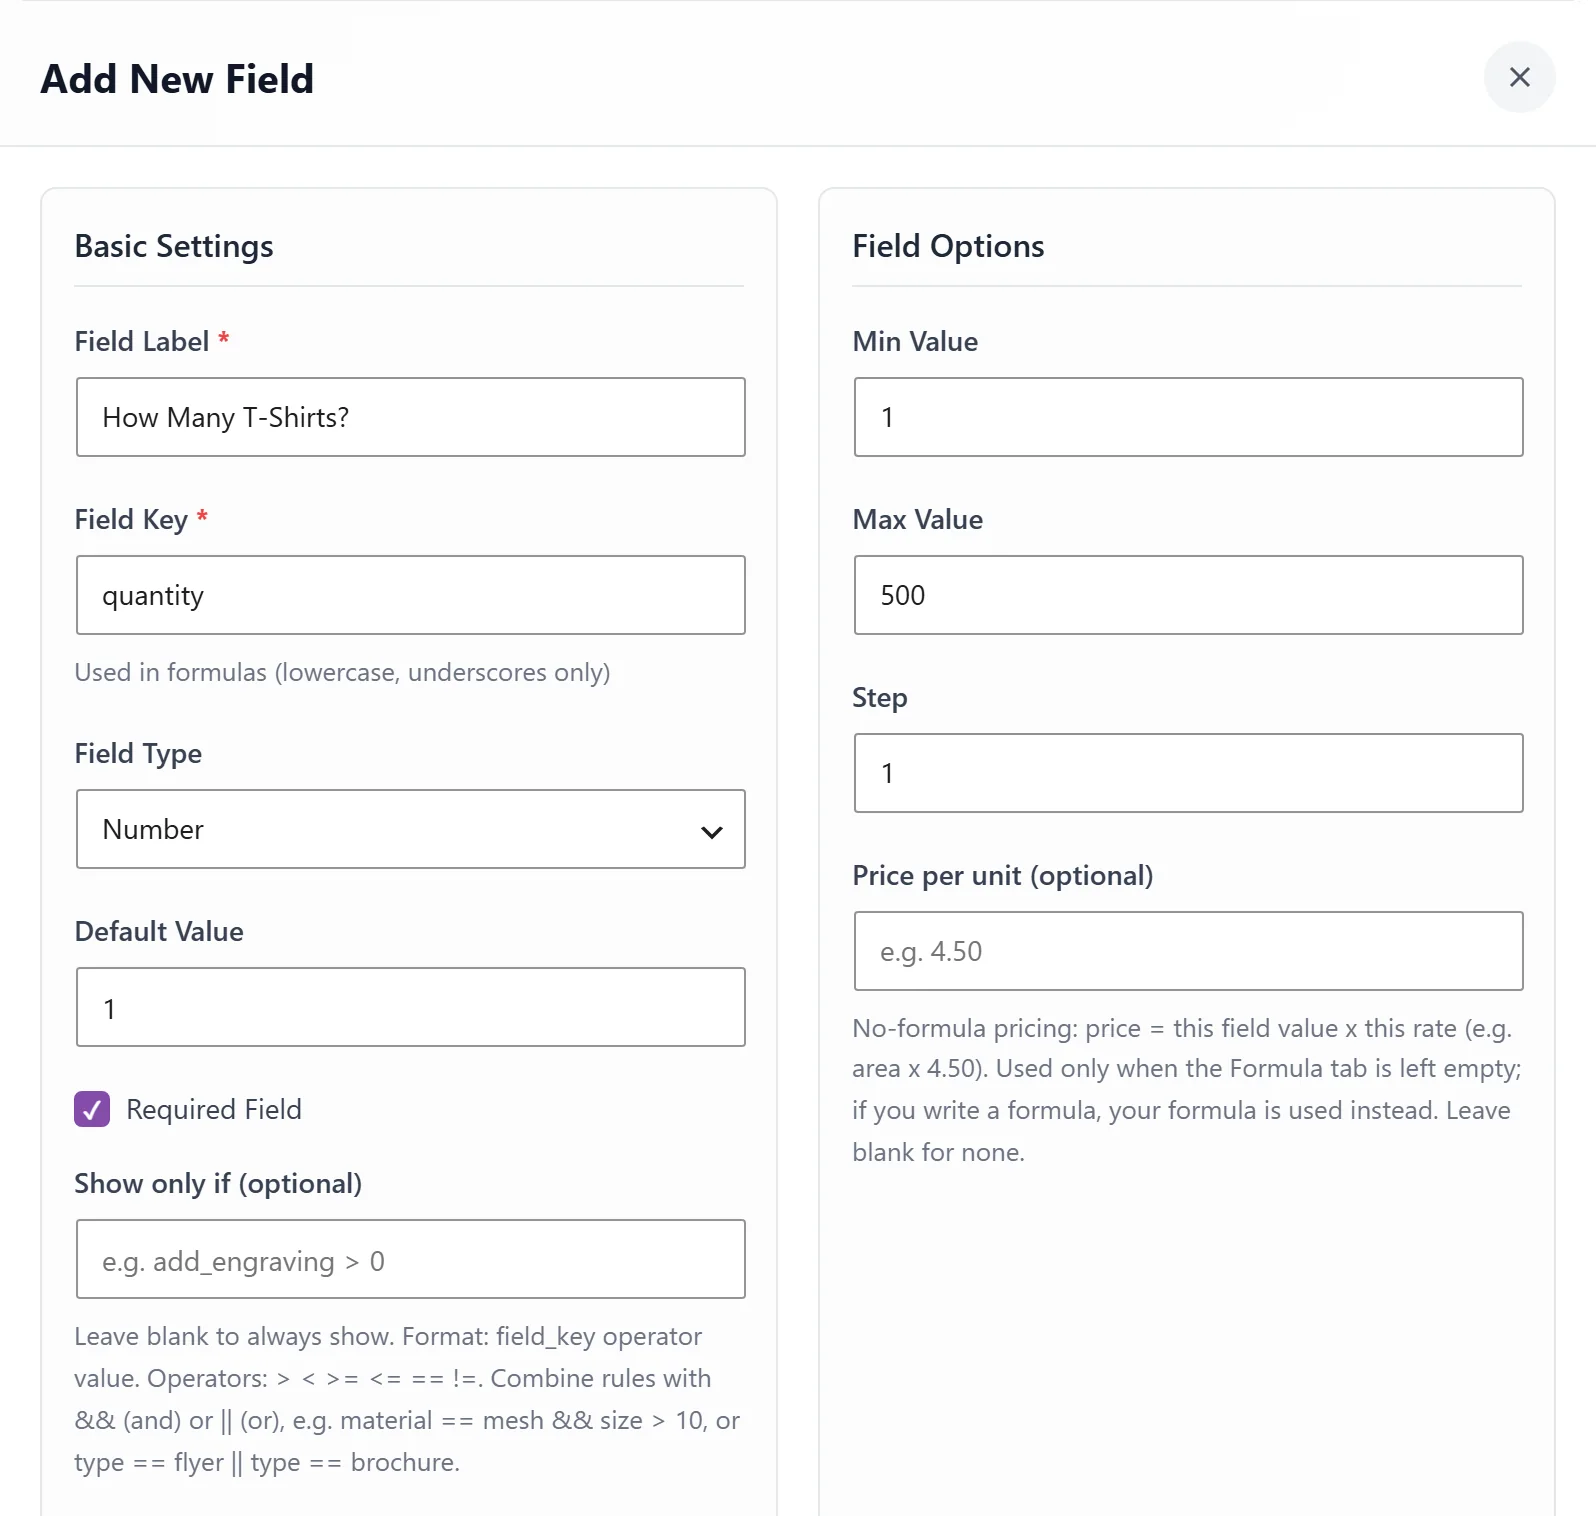
Task: Click the 'Required Field' checkbox label text
Action: pos(214,1109)
